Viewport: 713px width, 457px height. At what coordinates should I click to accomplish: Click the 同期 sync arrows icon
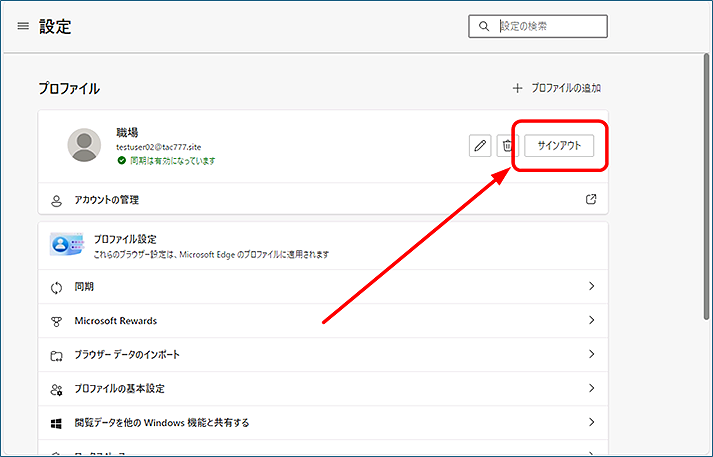tap(56, 287)
